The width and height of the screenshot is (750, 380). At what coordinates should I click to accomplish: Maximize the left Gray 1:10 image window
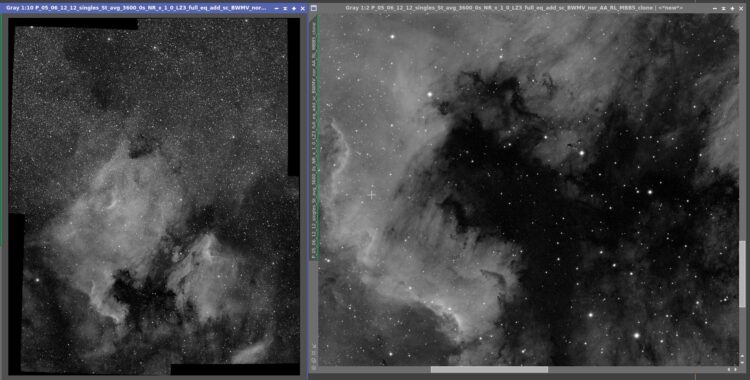tap(294, 9)
